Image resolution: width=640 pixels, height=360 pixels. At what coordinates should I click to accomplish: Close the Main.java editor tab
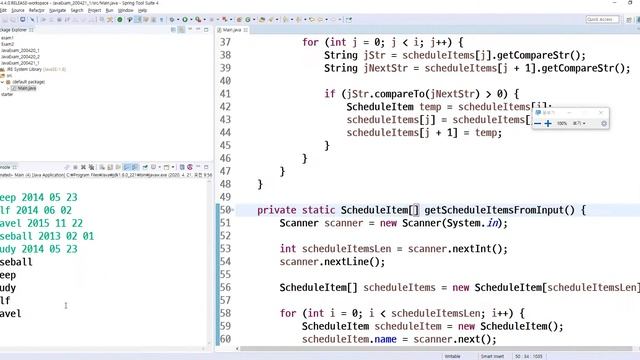[x=245, y=30]
